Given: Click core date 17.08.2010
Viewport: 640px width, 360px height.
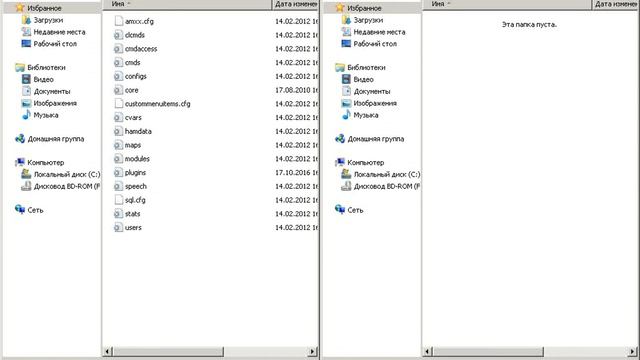Looking at the screenshot, I should [x=296, y=90].
